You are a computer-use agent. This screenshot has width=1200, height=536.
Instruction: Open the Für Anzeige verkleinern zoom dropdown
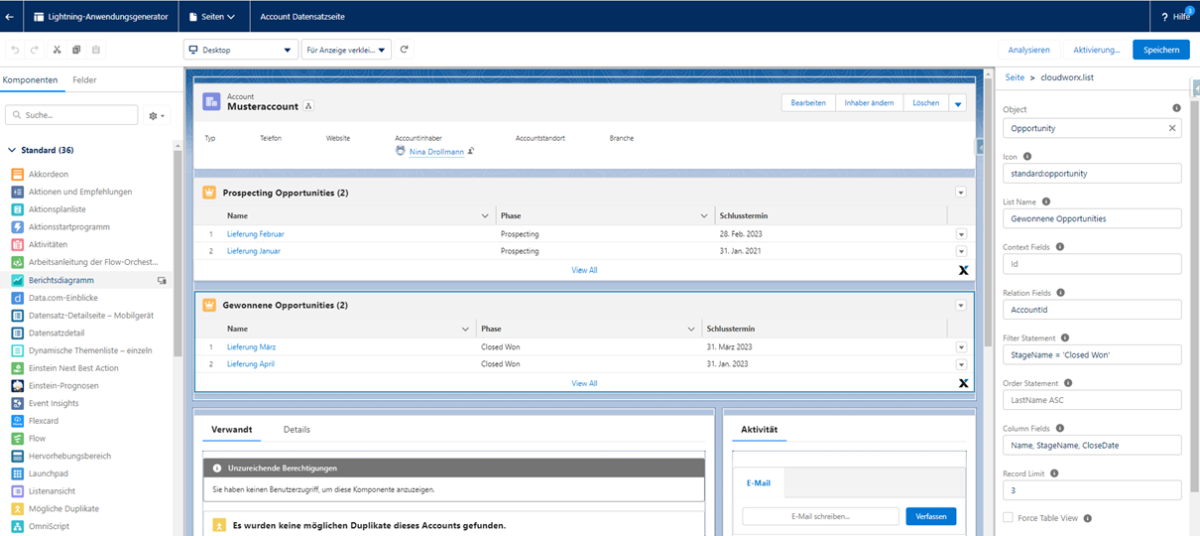[x=346, y=49]
